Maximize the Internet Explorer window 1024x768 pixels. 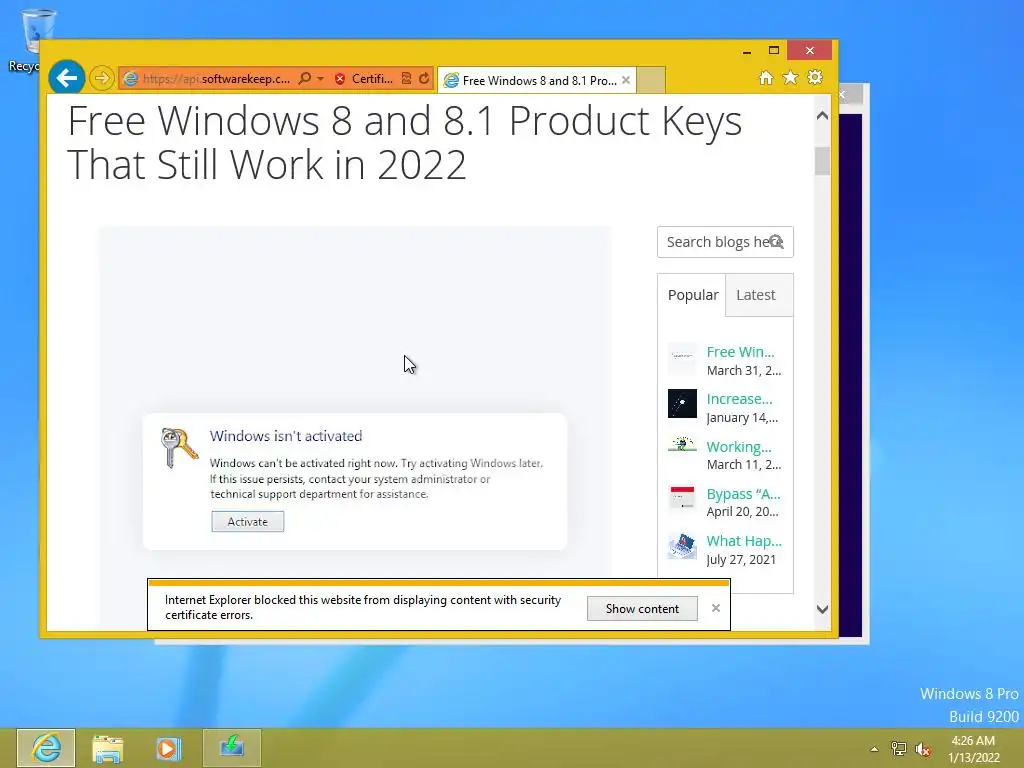(x=774, y=51)
